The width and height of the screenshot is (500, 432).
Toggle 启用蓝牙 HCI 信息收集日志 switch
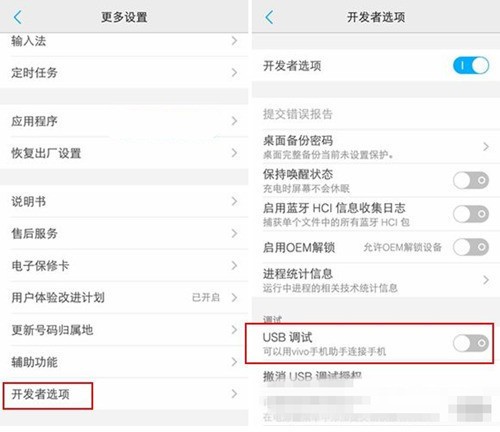pos(471,214)
